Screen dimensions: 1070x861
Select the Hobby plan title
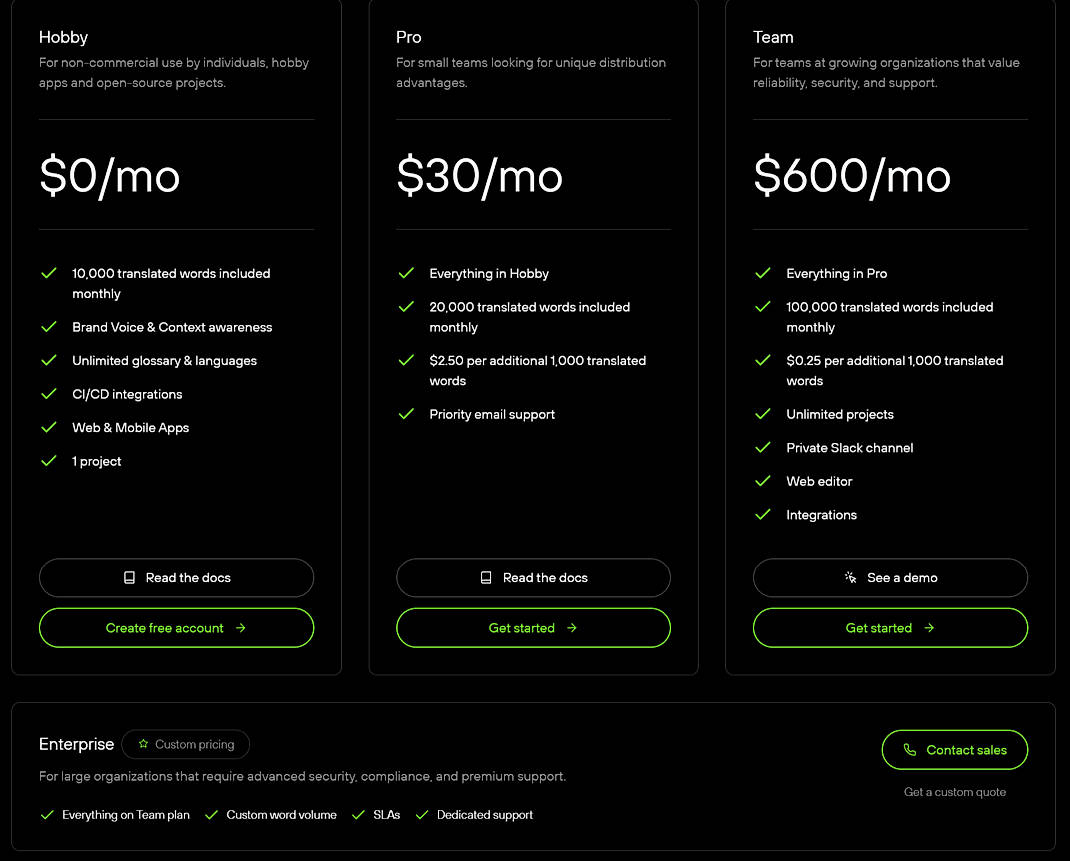[63, 37]
